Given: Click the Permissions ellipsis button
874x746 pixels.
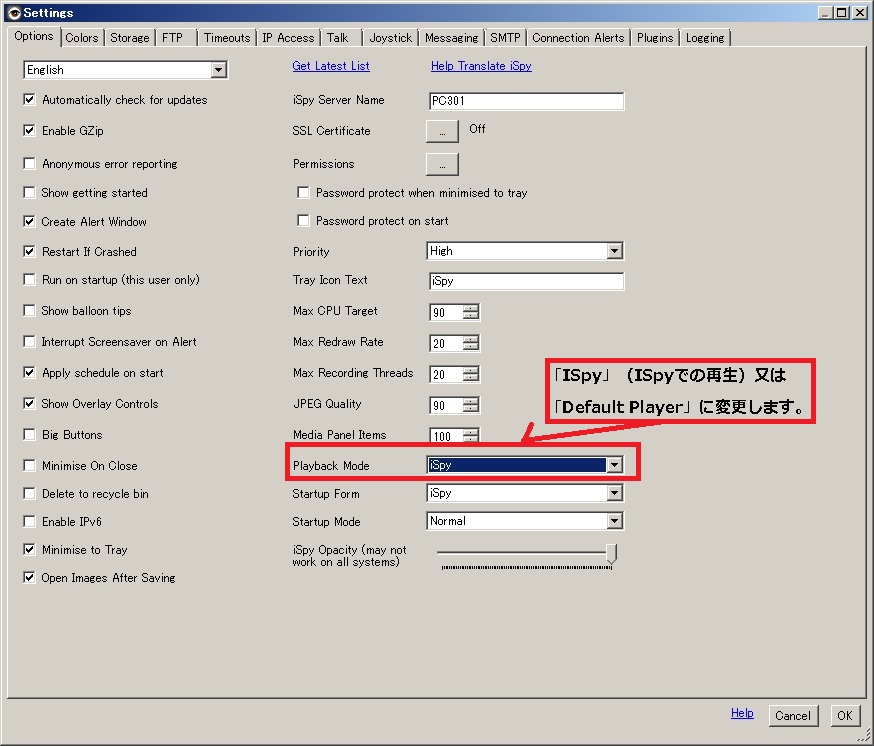Looking at the screenshot, I should [x=442, y=164].
